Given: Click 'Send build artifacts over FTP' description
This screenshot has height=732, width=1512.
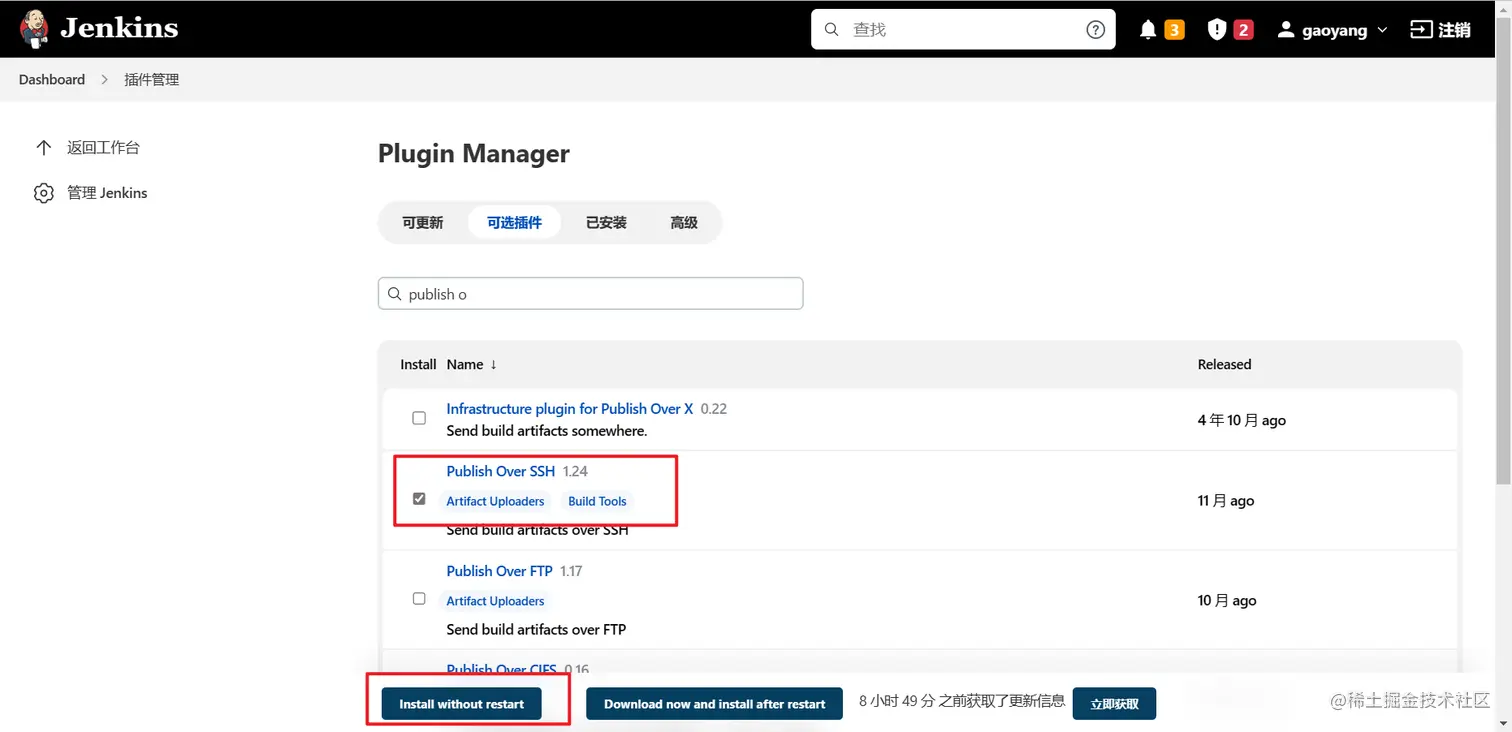Looking at the screenshot, I should point(536,630).
